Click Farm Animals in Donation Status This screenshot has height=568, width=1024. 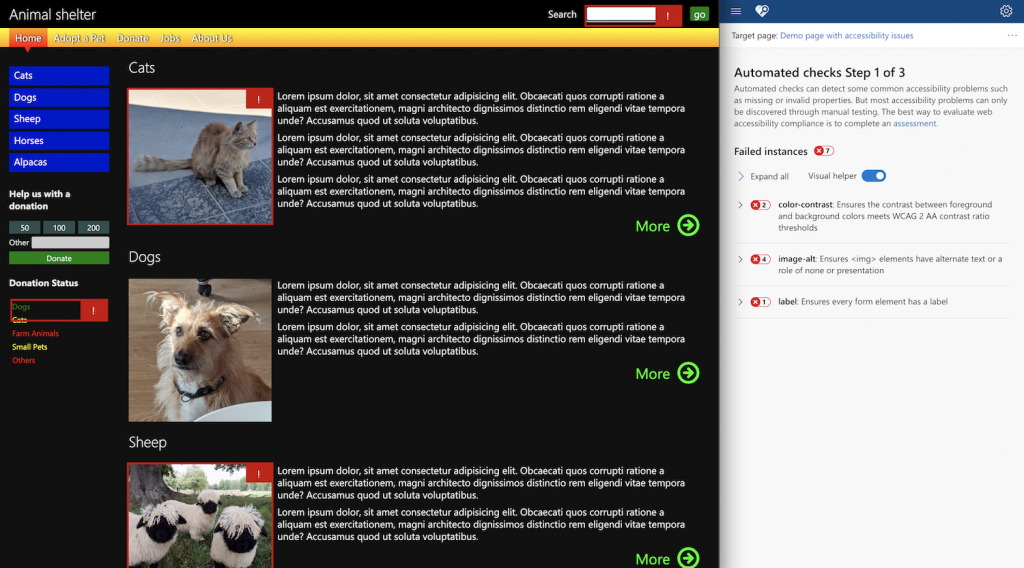coord(35,334)
